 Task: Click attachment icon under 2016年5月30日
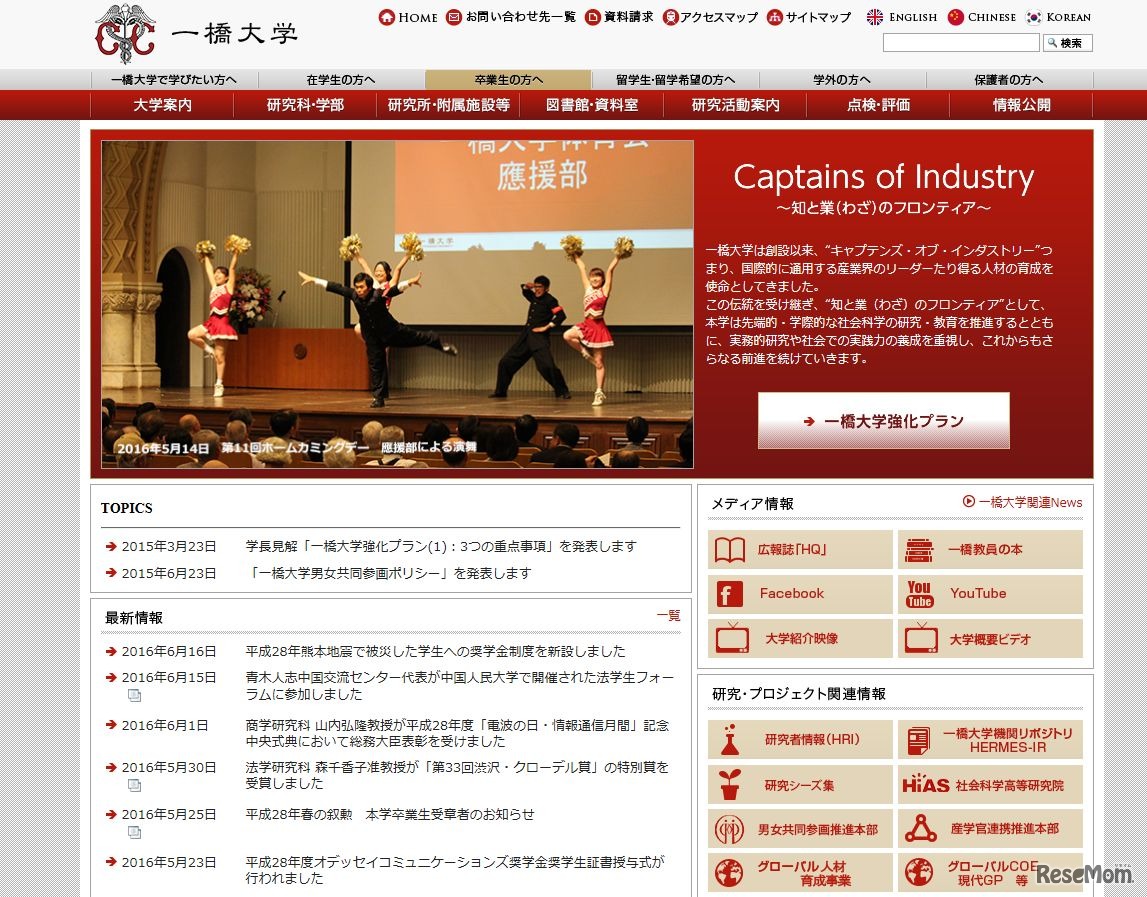tap(134, 785)
